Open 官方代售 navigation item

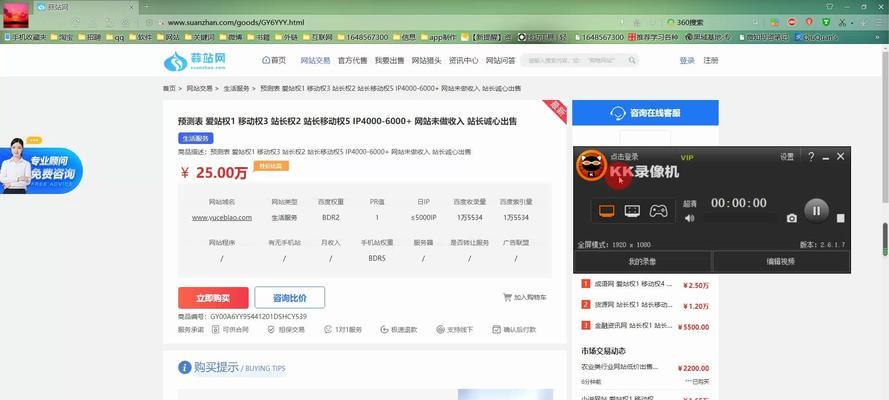pyautogui.click(x=352, y=61)
